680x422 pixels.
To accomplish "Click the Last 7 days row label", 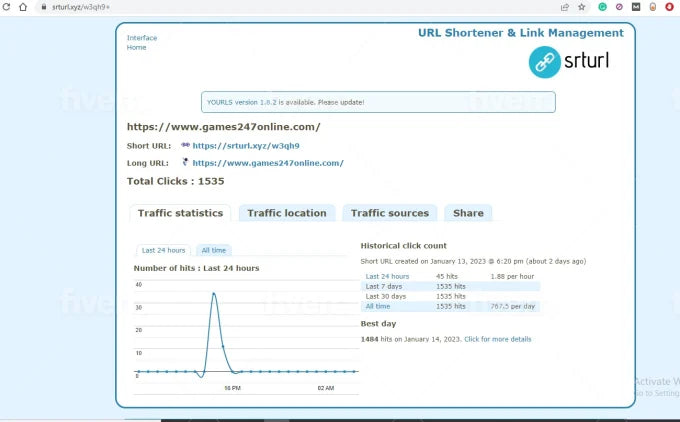I will (384, 286).
